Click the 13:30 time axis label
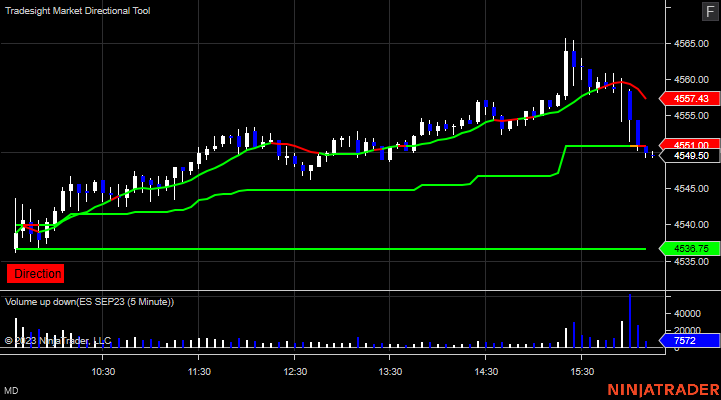The image size is (721, 400). [x=390, y=371]
